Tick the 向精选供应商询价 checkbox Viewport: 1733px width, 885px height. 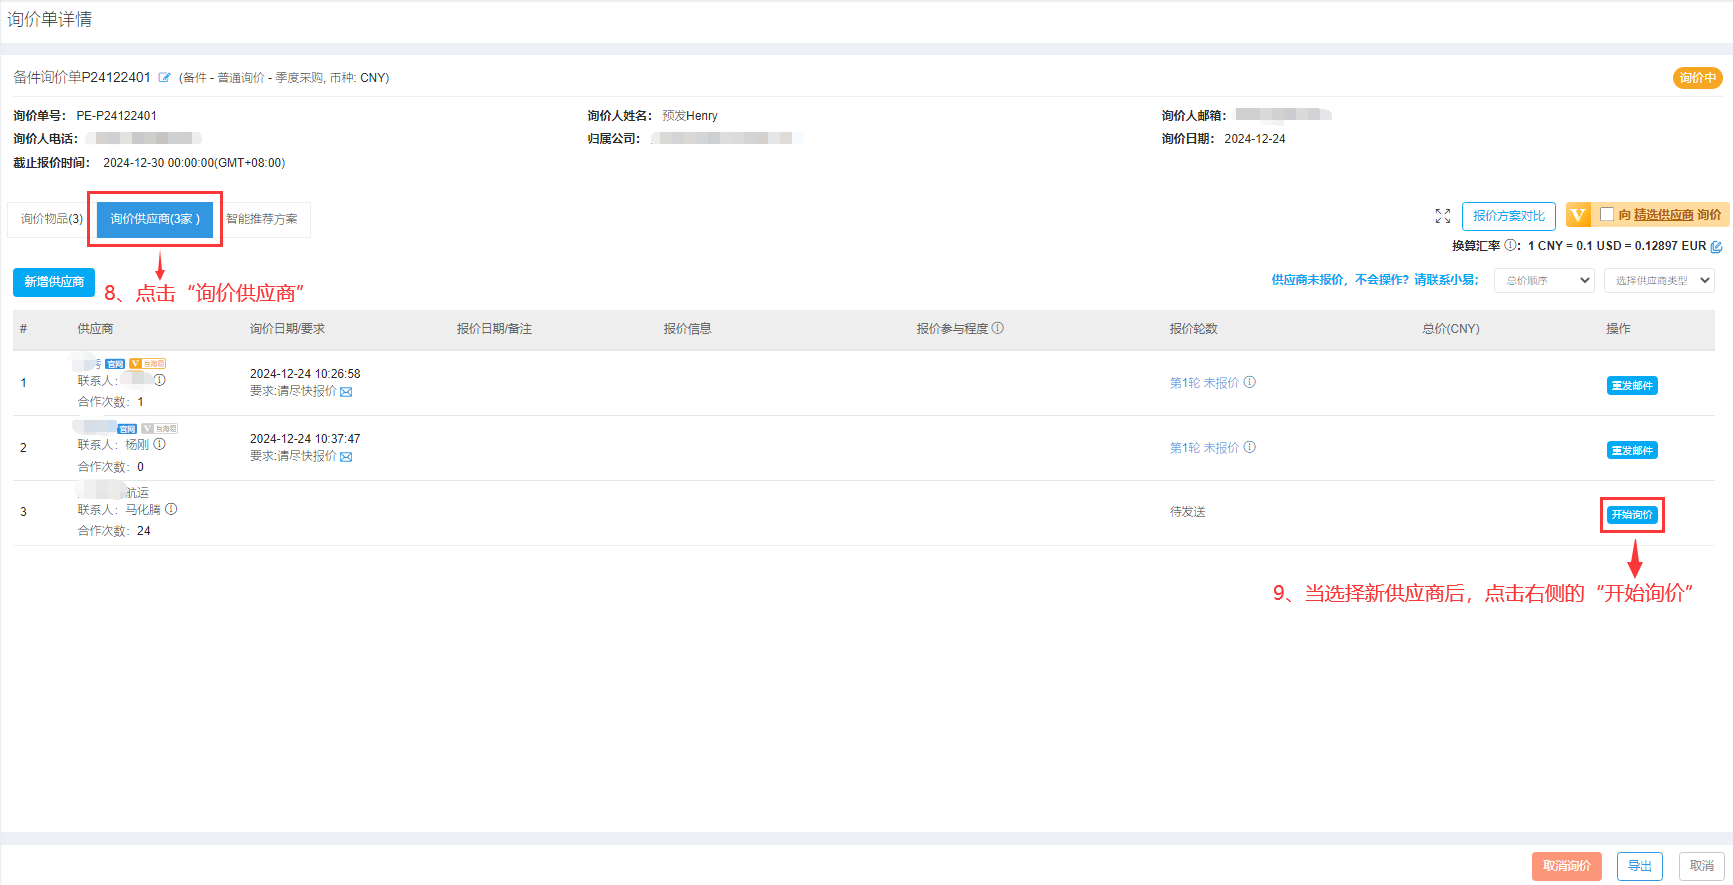coord(1607,214)
